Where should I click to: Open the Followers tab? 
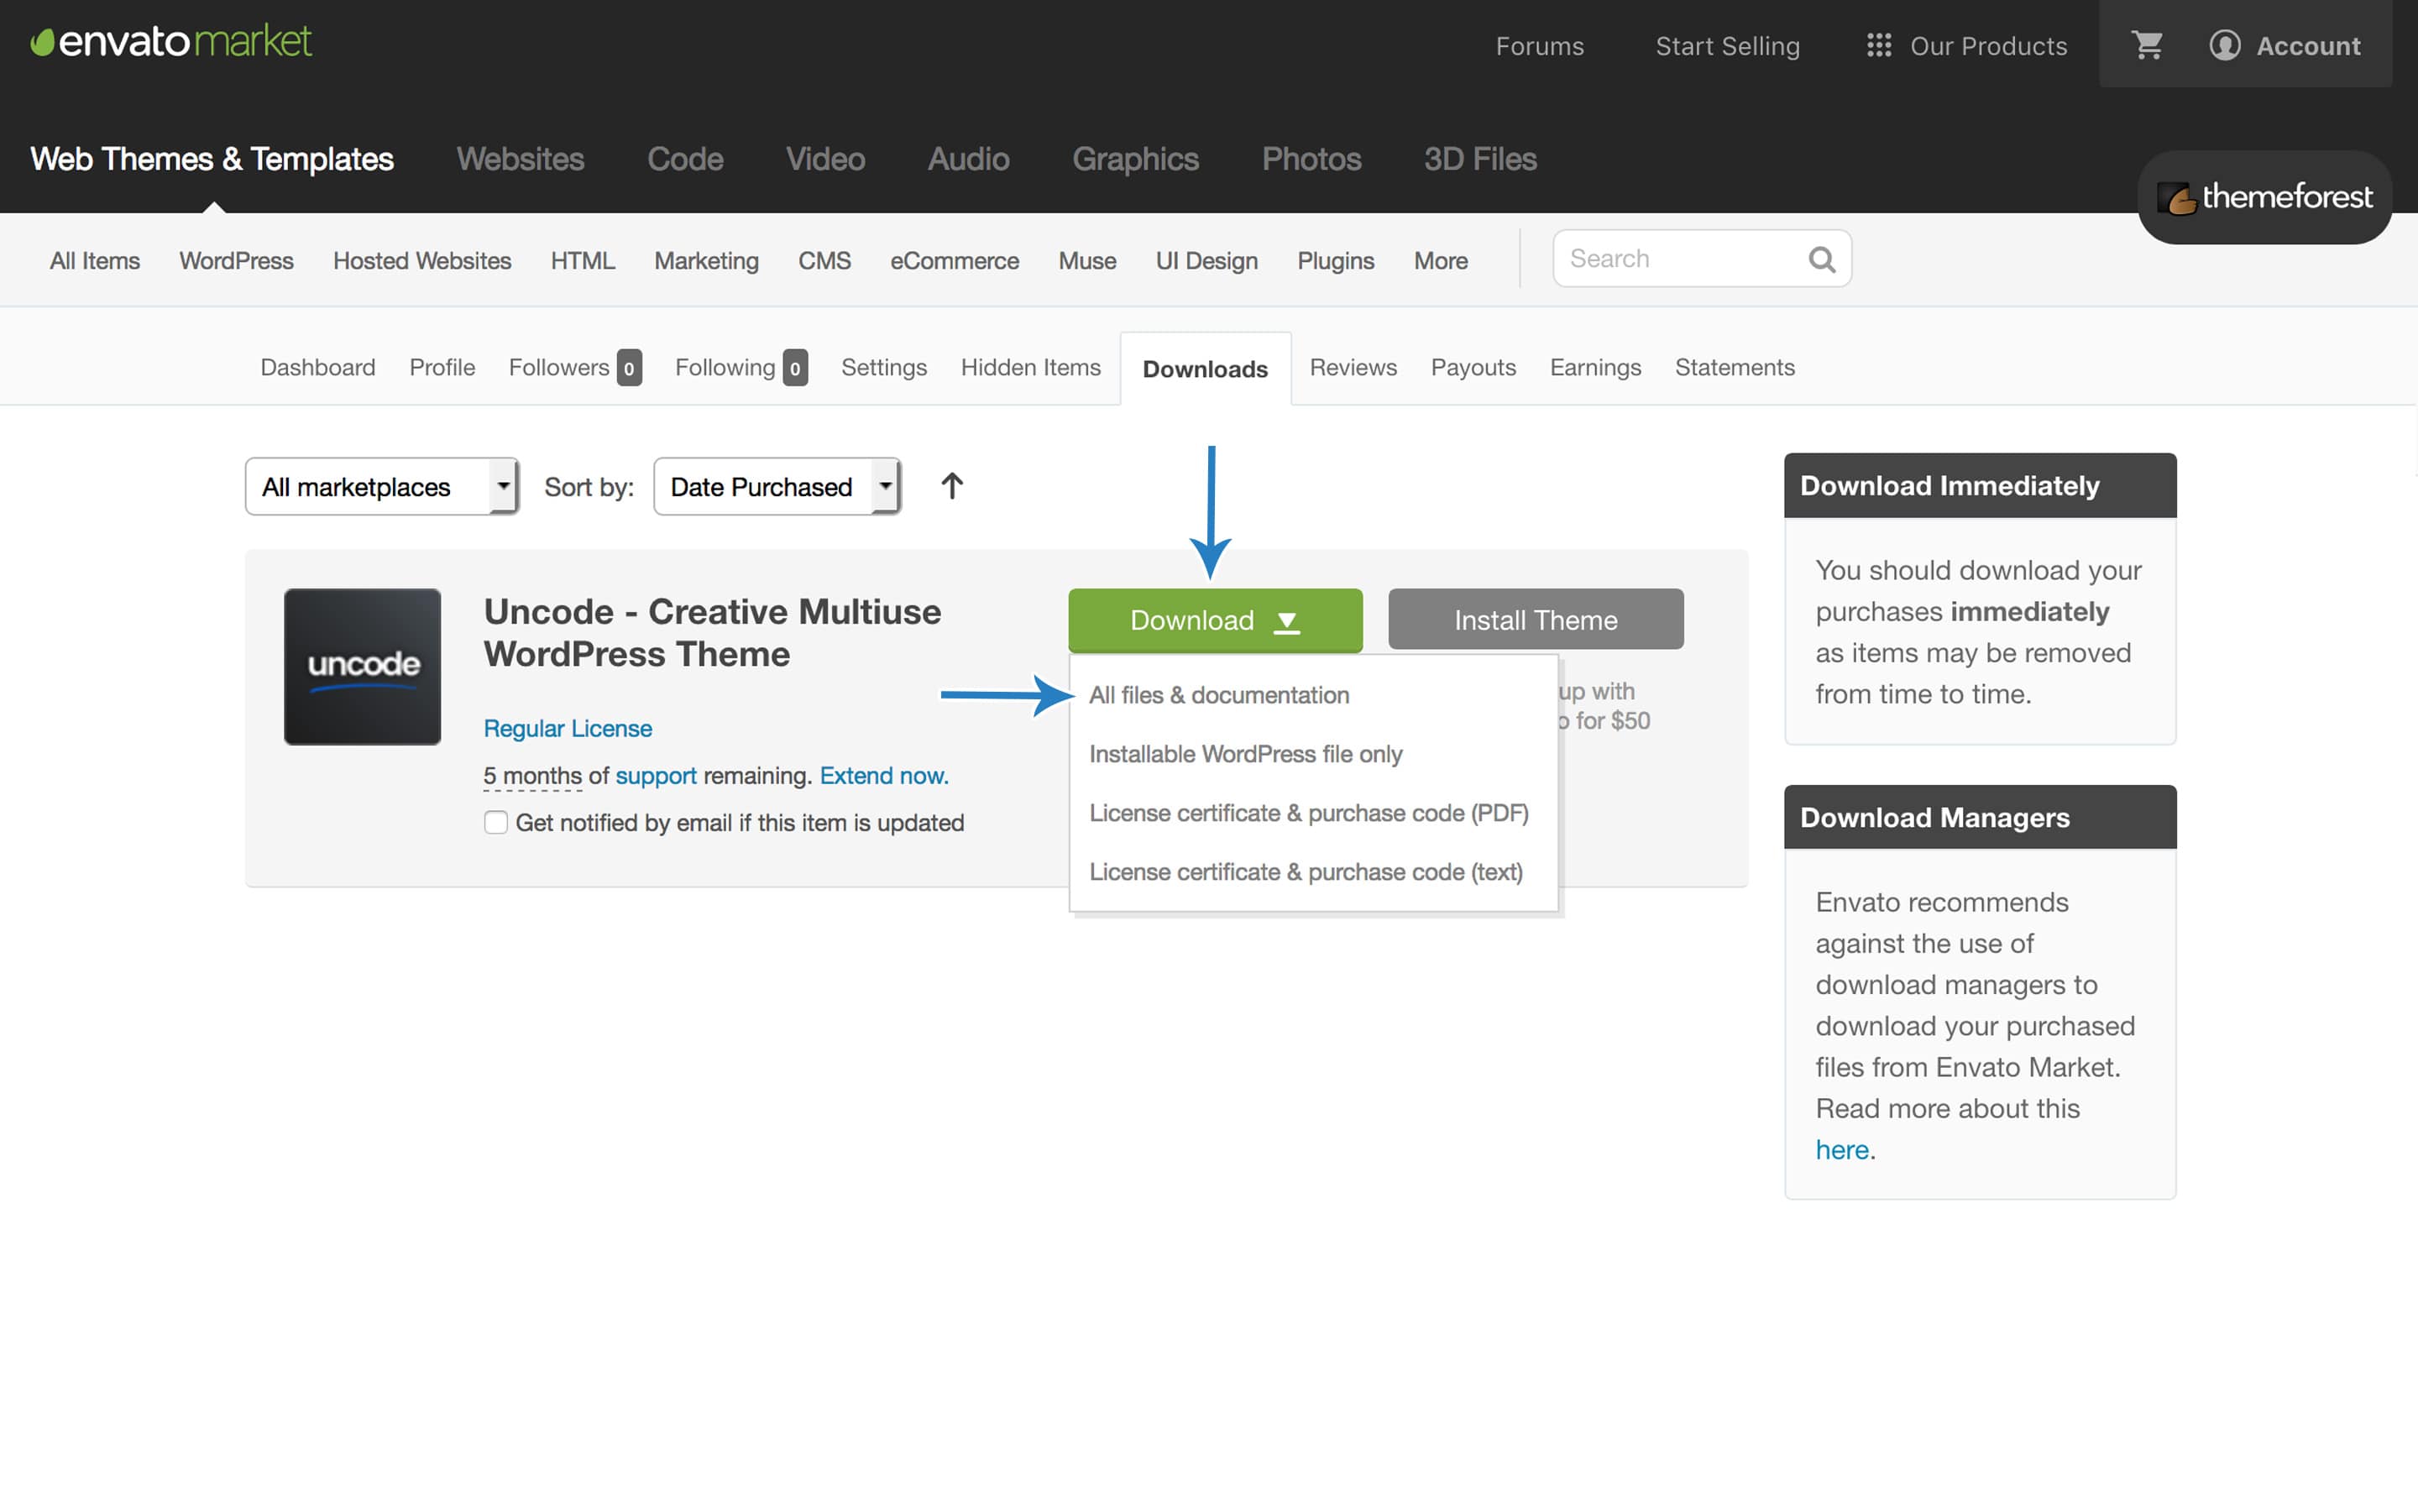click(x=575, y=367)
